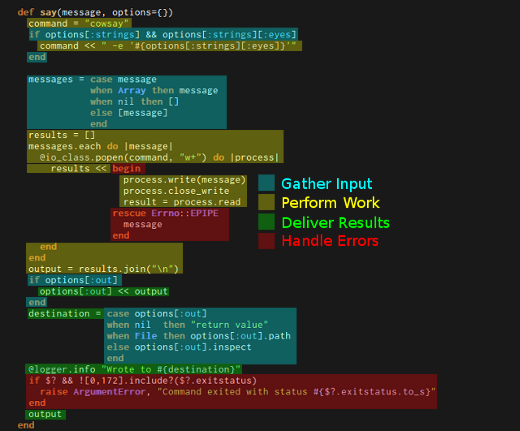The image size is (520, 431).
Task: Click the red Handle Errors legend swatch
Action: (266, 241)
